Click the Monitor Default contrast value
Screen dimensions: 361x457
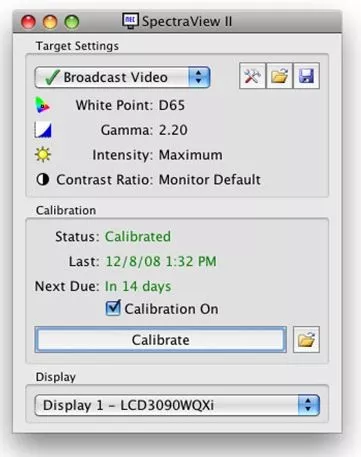(210, 180)
